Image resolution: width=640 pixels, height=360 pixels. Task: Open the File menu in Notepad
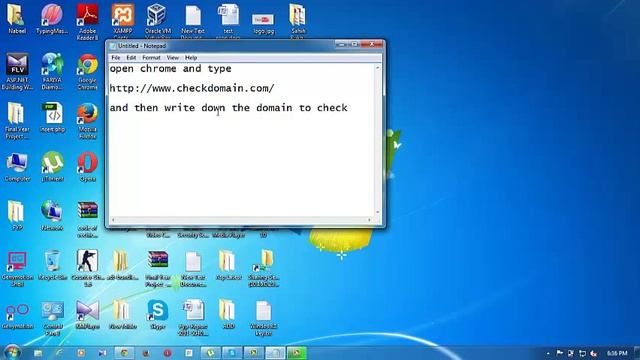pyautogui.click(x=116, y=58)
